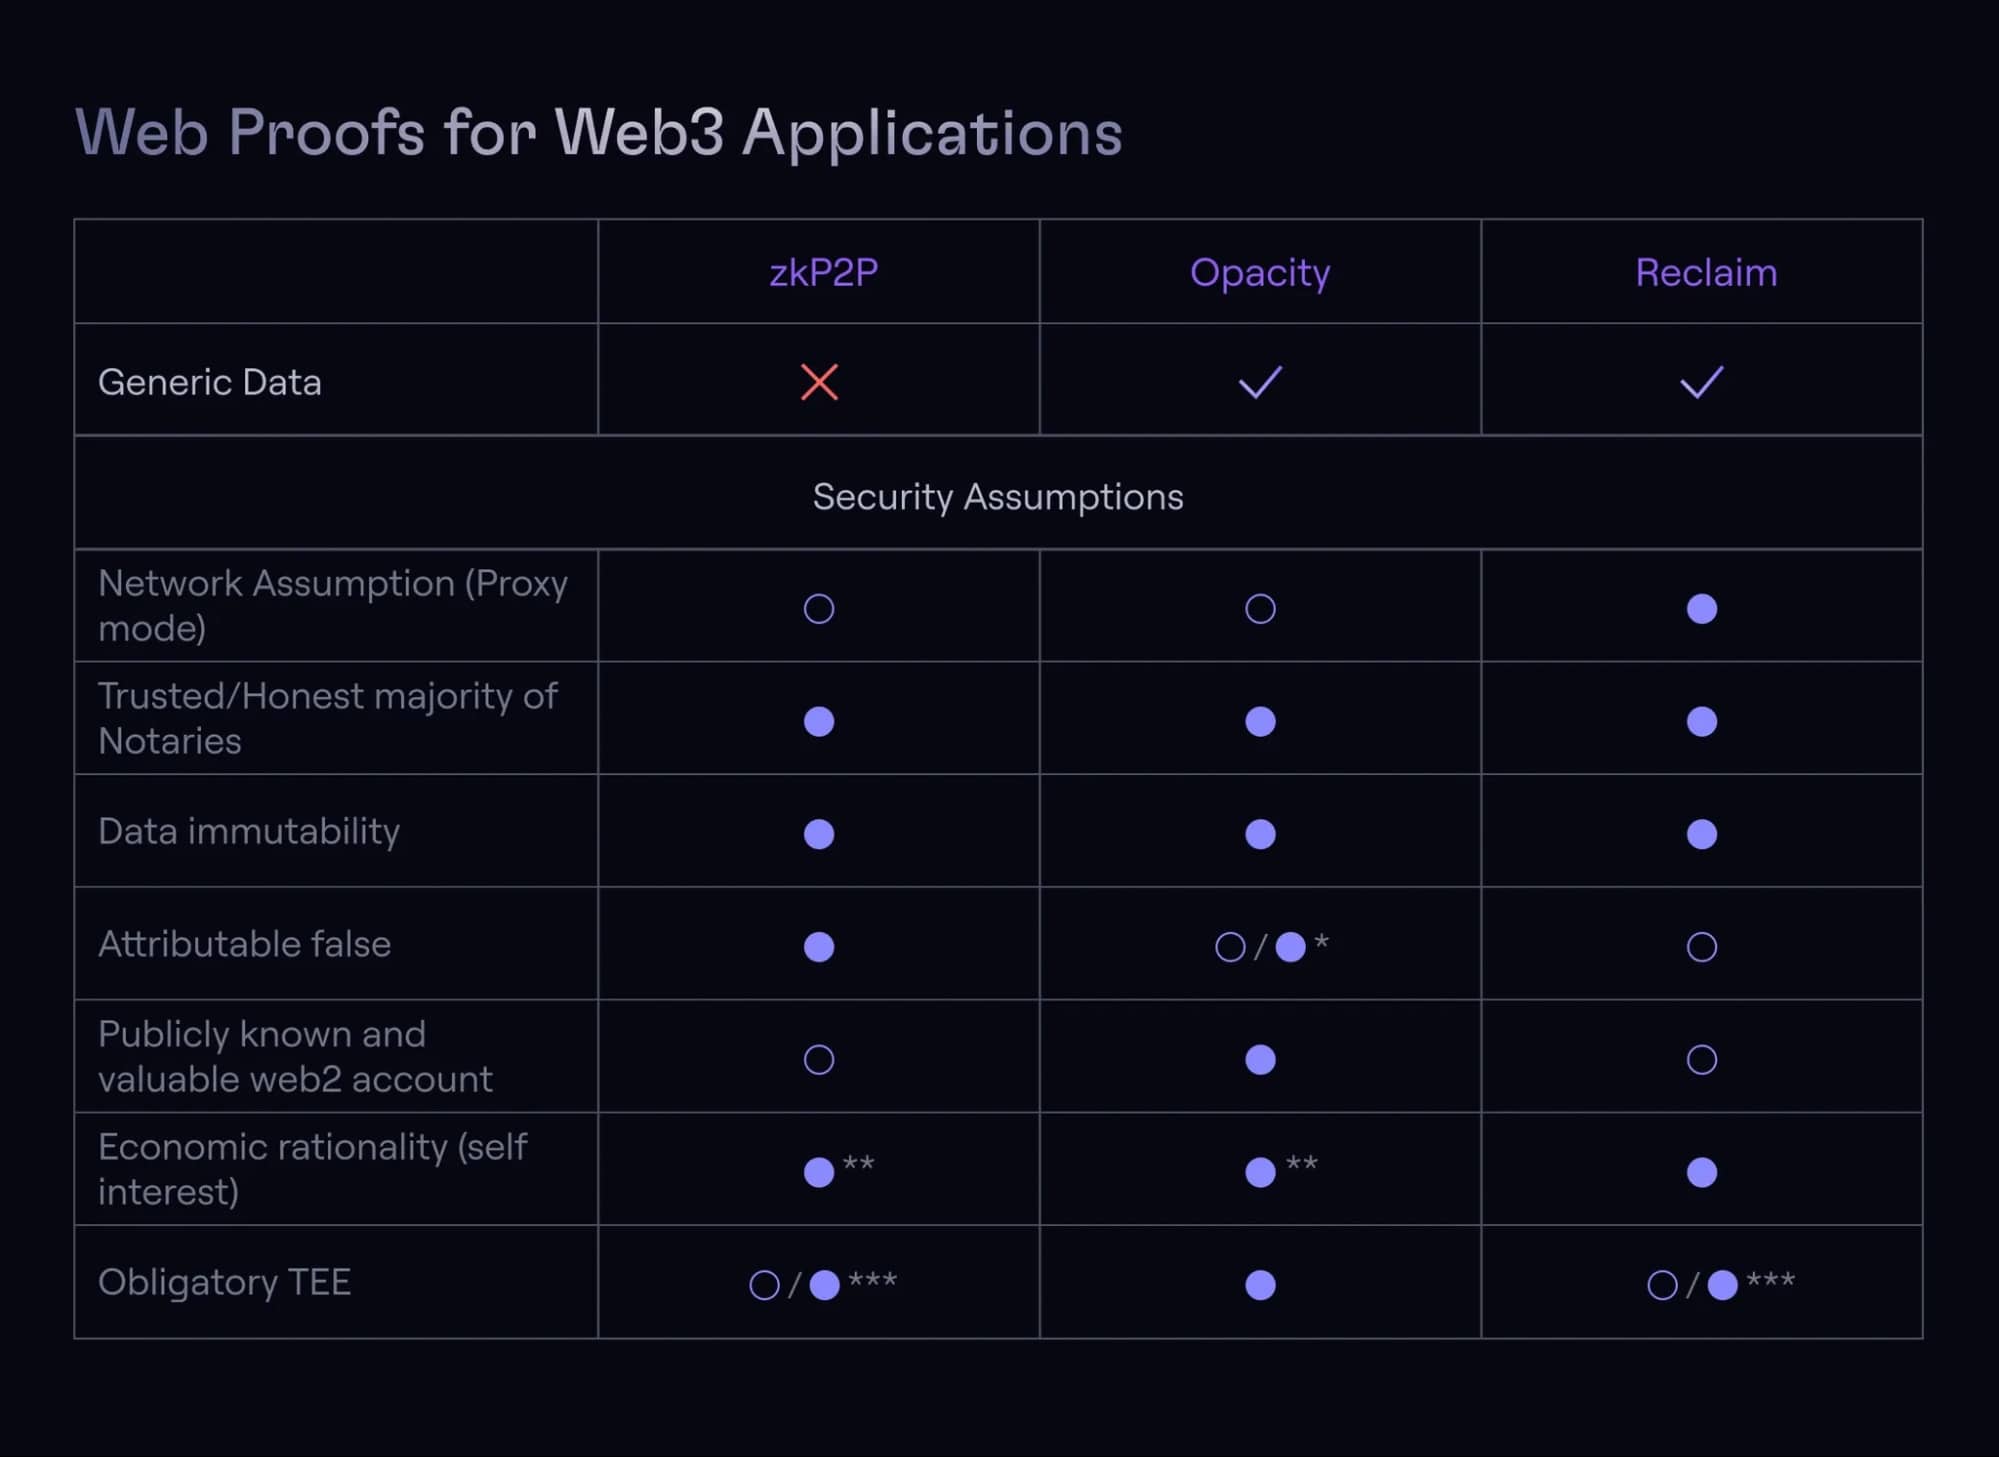Select the zkP2P column header
Viewport: 1999px width, 1457px height.
coord(823,272)
